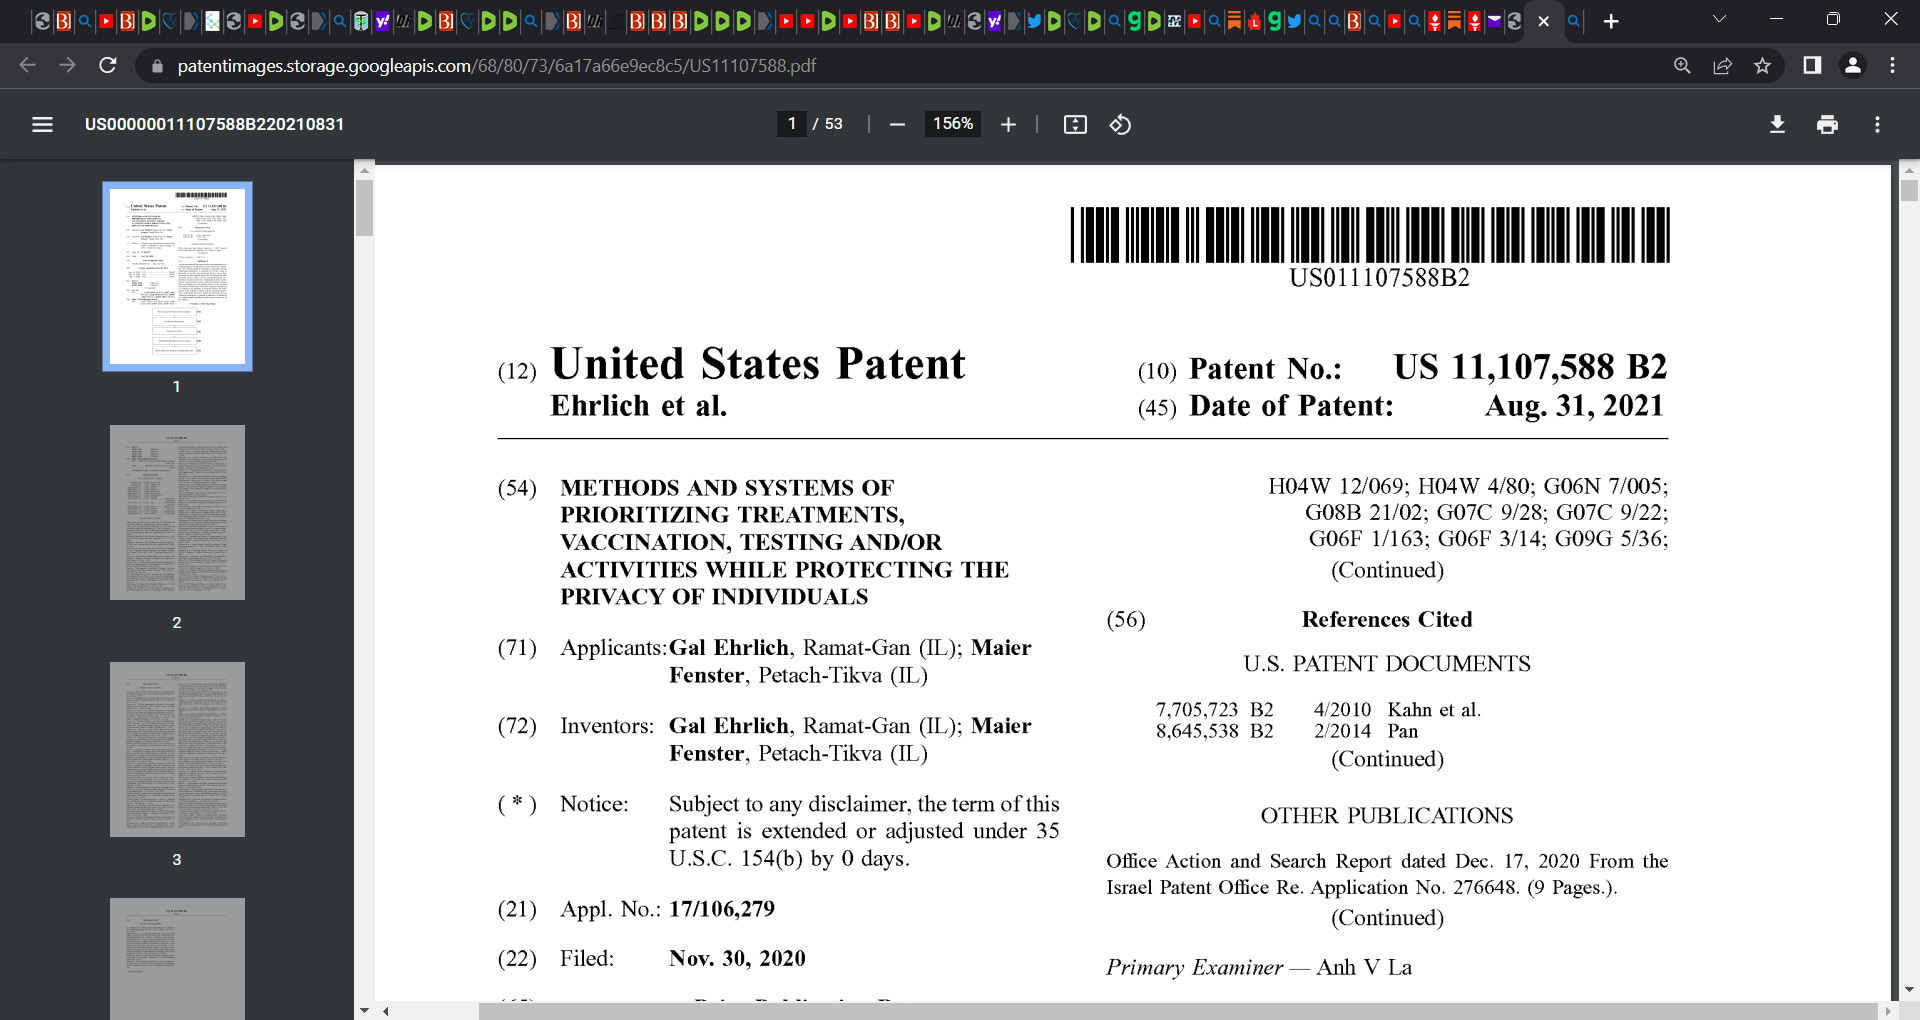View site information lock icon
Screen dimensions: 1920x1020
[156, 66]
